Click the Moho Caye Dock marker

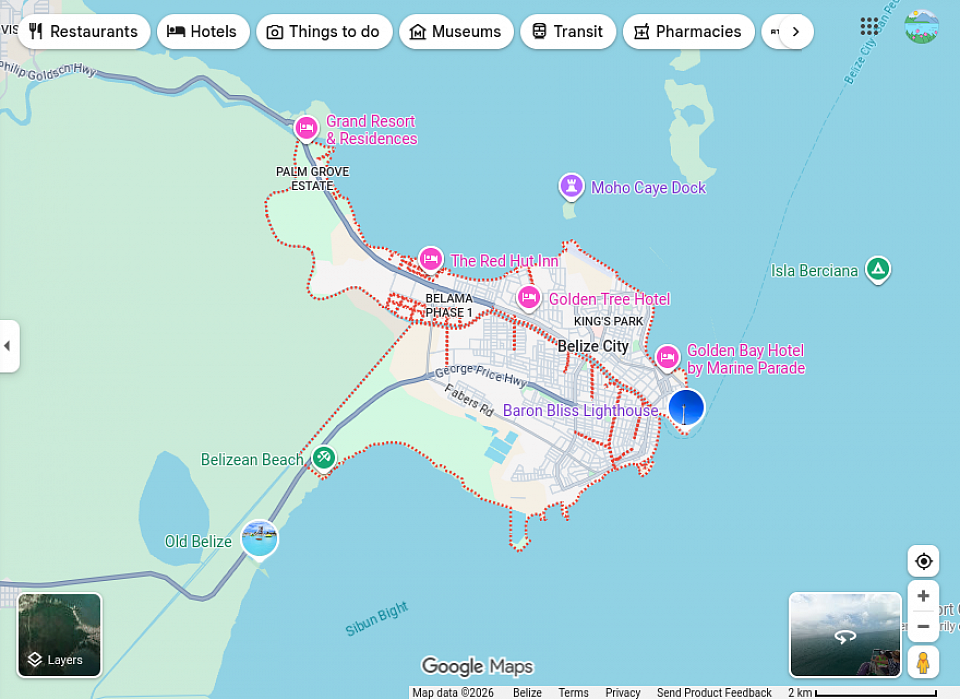[x=571, y=186]
